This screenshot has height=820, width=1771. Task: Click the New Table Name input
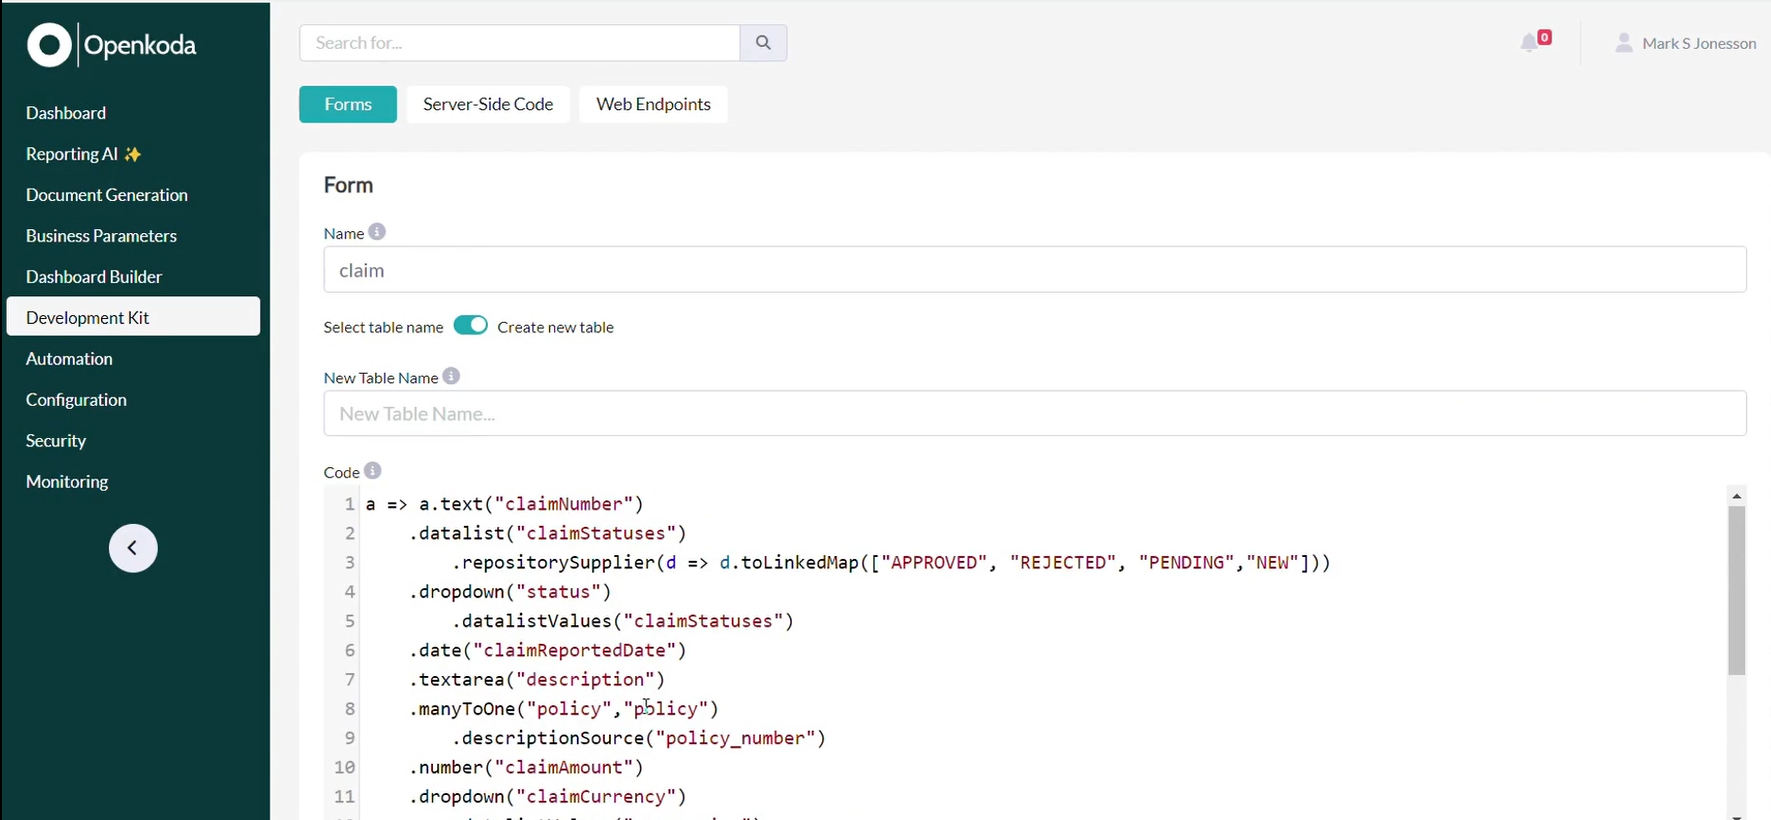coord(1035,413)
